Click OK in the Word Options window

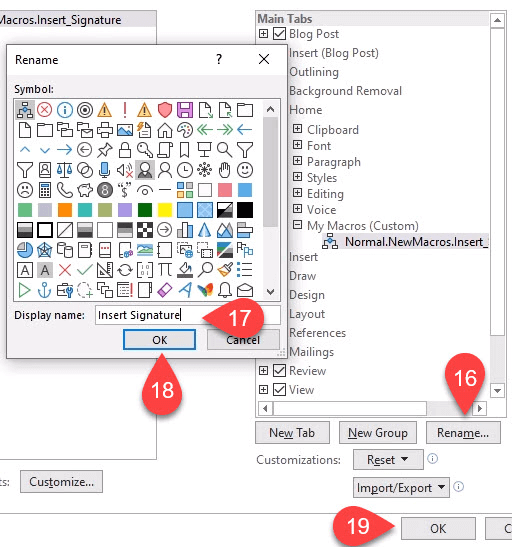click(438, 528)
